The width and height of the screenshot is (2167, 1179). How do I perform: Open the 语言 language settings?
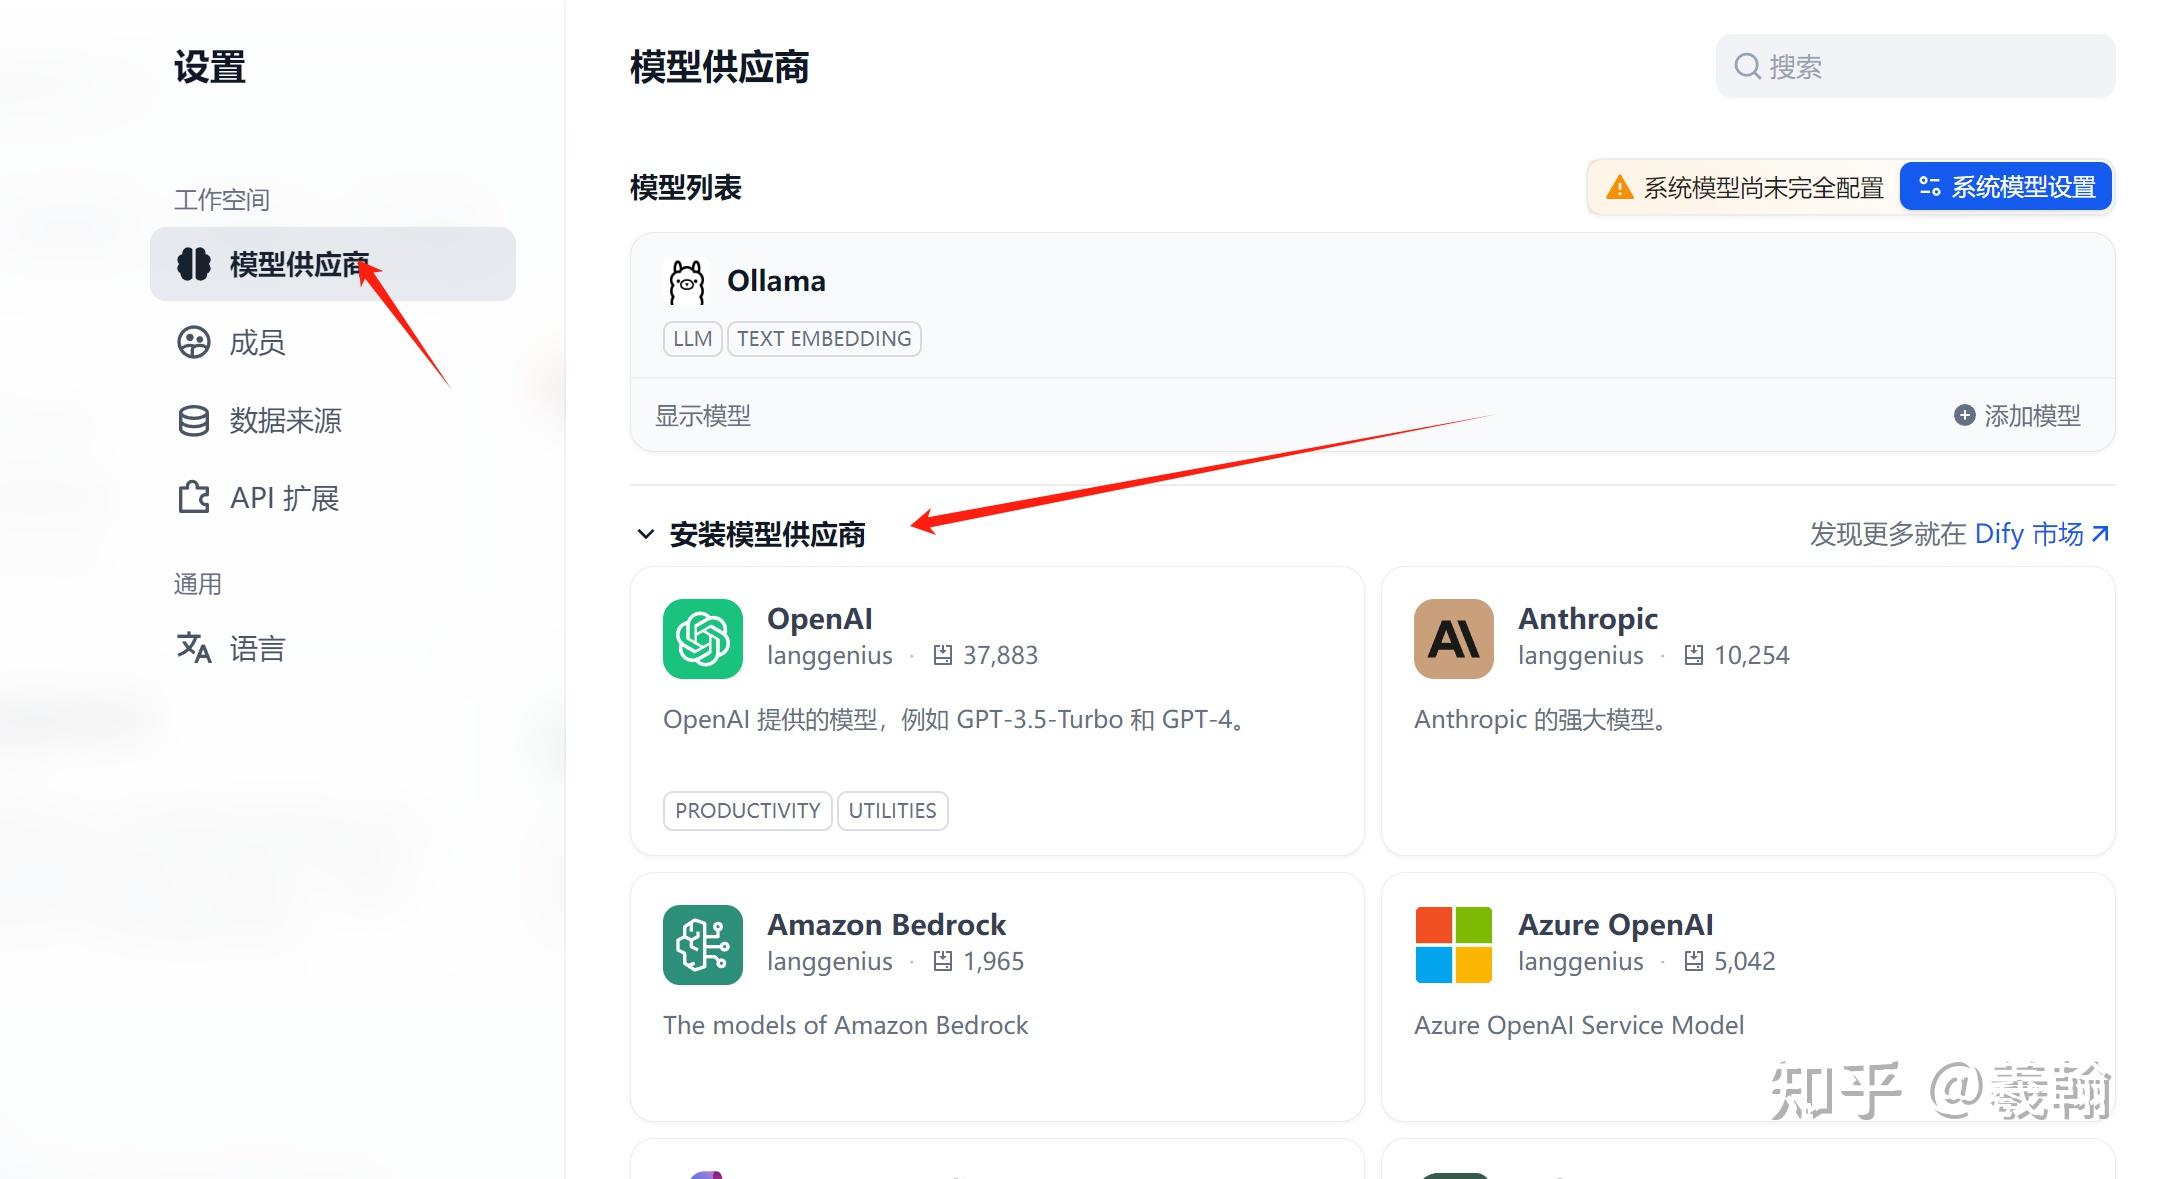[257, 649]
